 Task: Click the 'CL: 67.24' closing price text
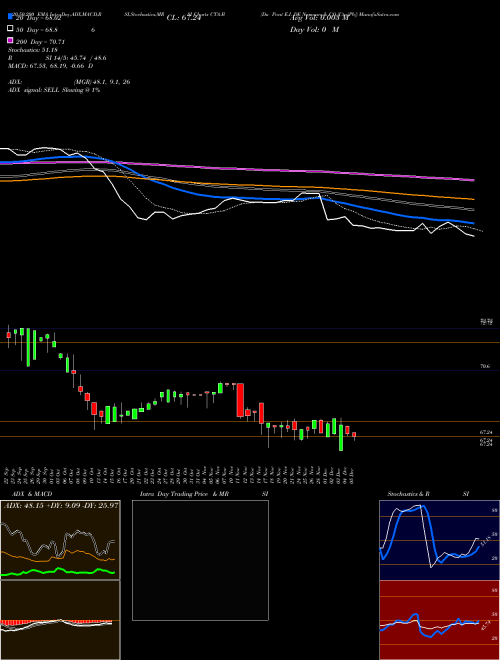coord(184,18)
